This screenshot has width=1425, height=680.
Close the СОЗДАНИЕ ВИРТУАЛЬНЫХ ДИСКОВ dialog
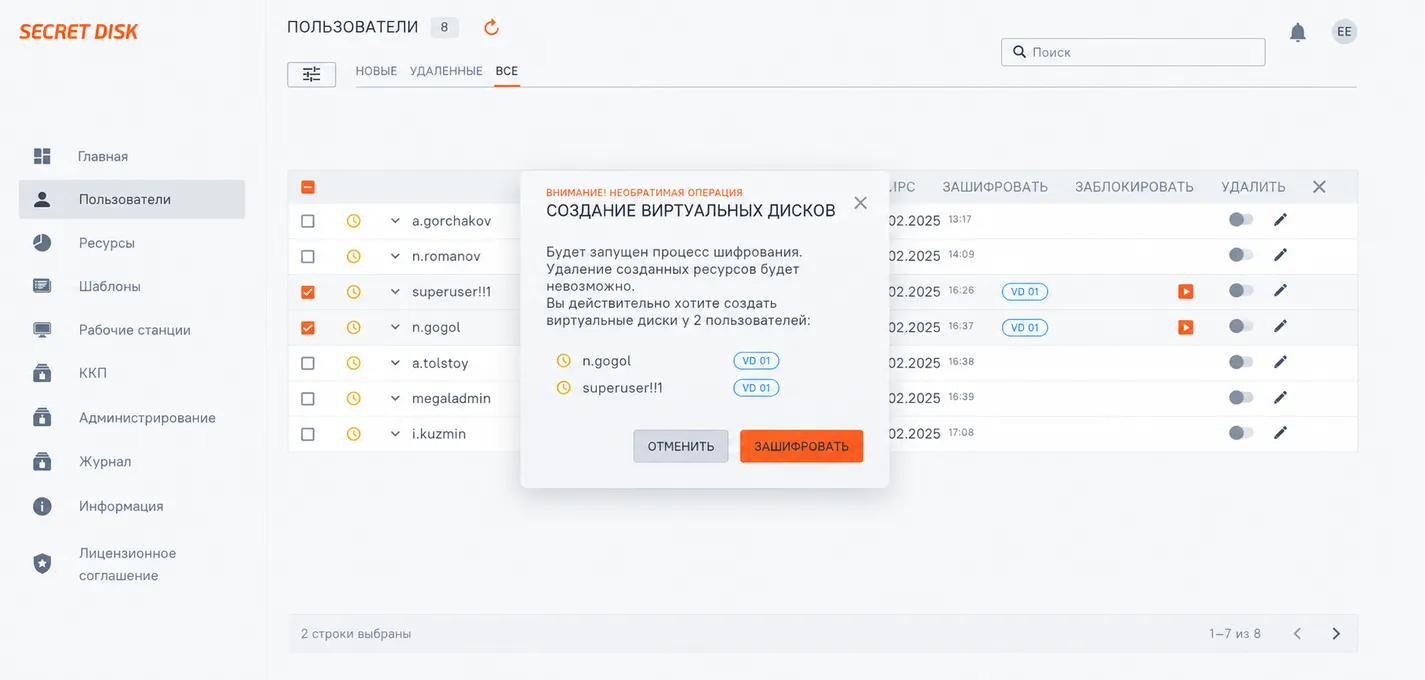click(x=860, y=203)
